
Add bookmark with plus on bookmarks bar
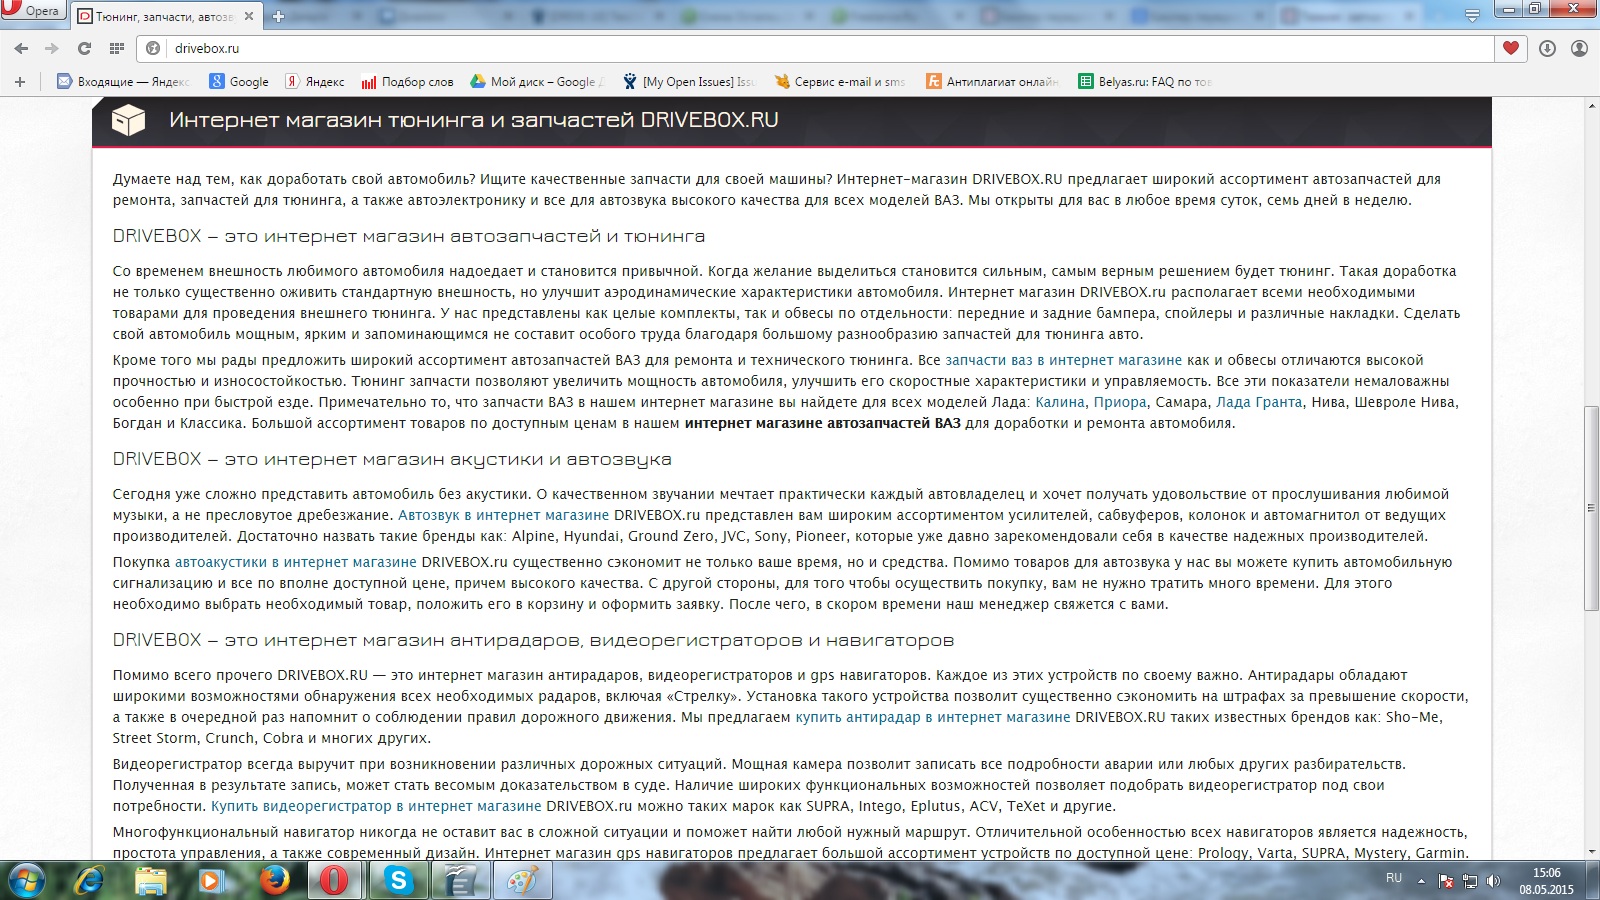tap(20, 82)
